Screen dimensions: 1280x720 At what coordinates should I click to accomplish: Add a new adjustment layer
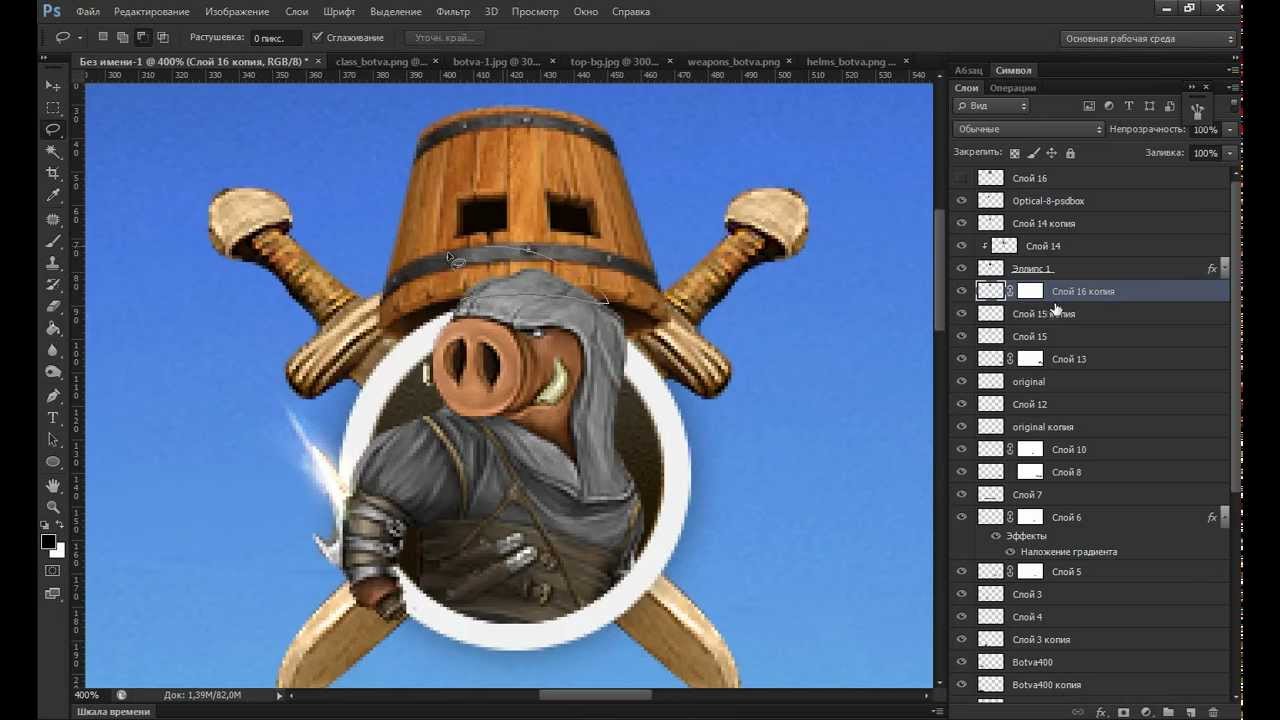pyautogui.click(x=1146, y=712)
